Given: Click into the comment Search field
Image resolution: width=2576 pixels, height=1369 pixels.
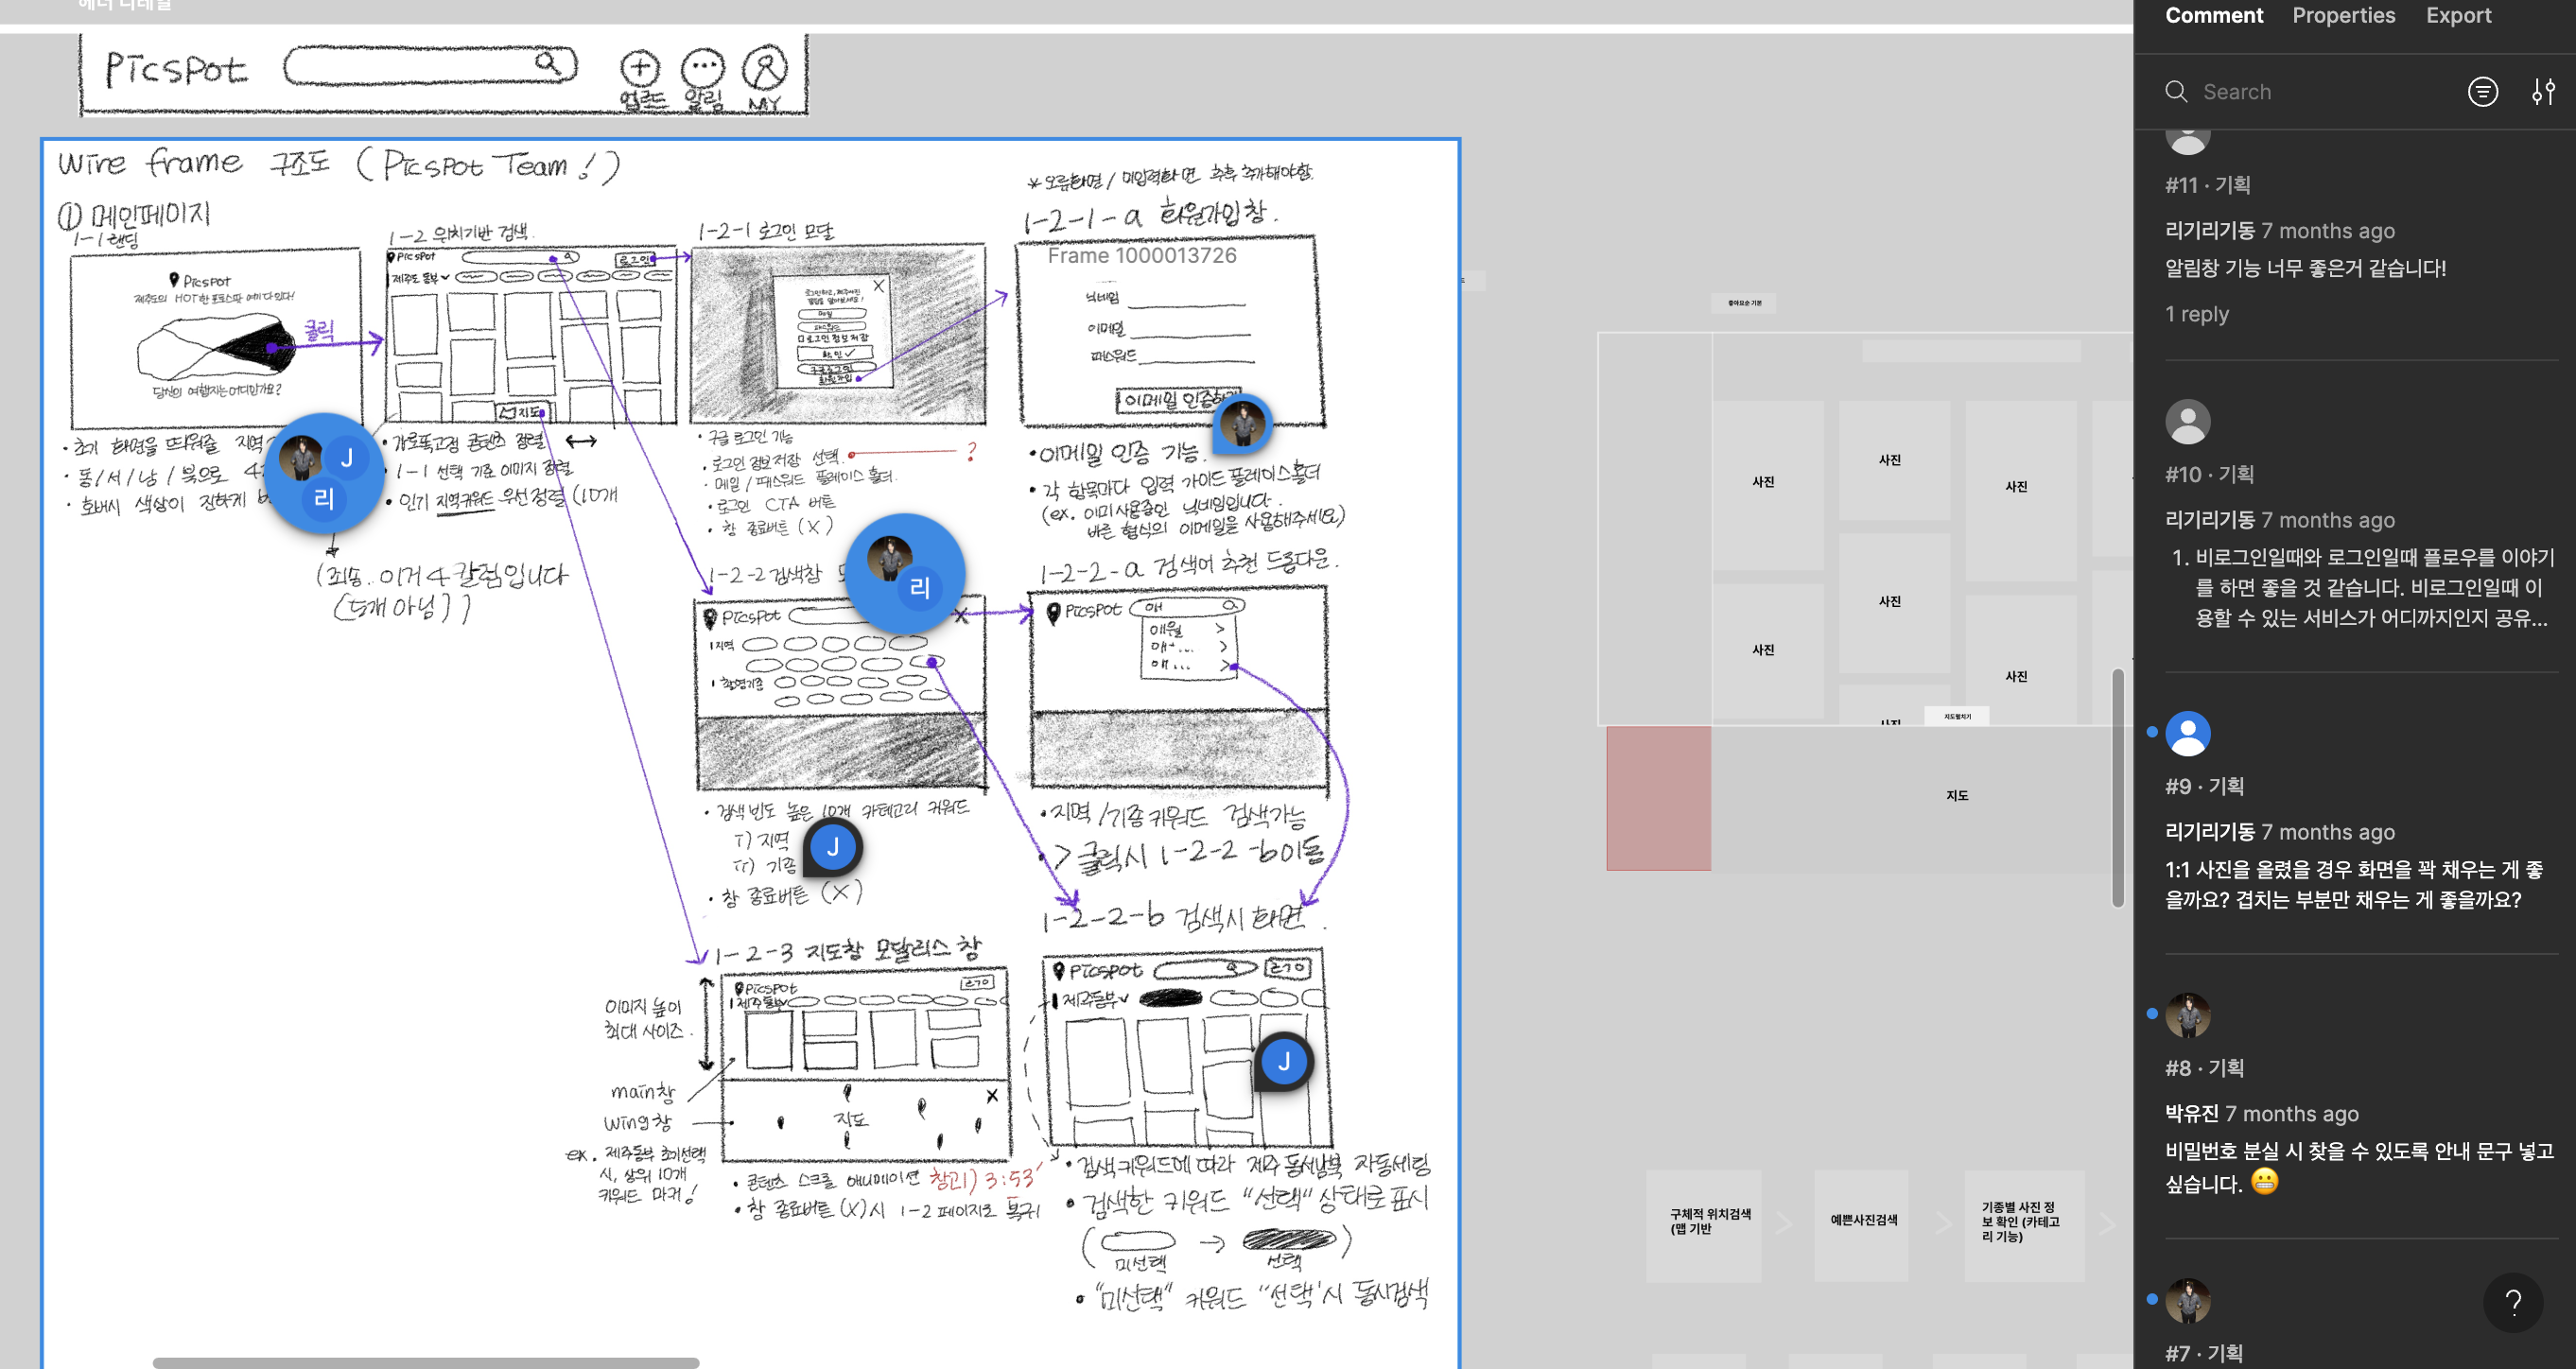Looking at the screenshot, I should click(2320, 92).
